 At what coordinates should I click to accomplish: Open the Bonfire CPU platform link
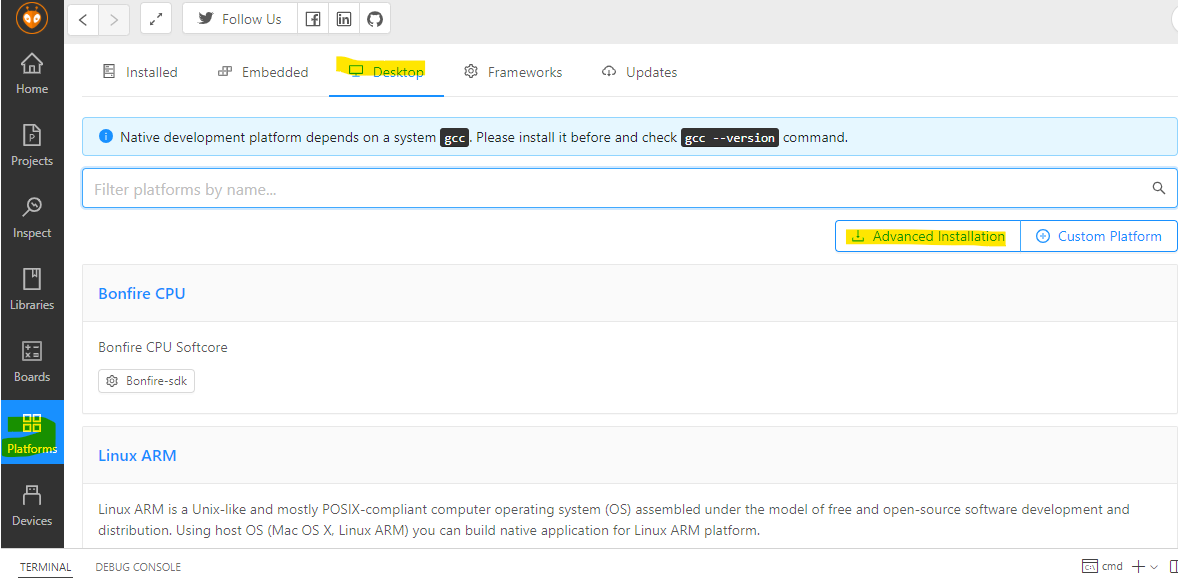[x=141, y=293]
